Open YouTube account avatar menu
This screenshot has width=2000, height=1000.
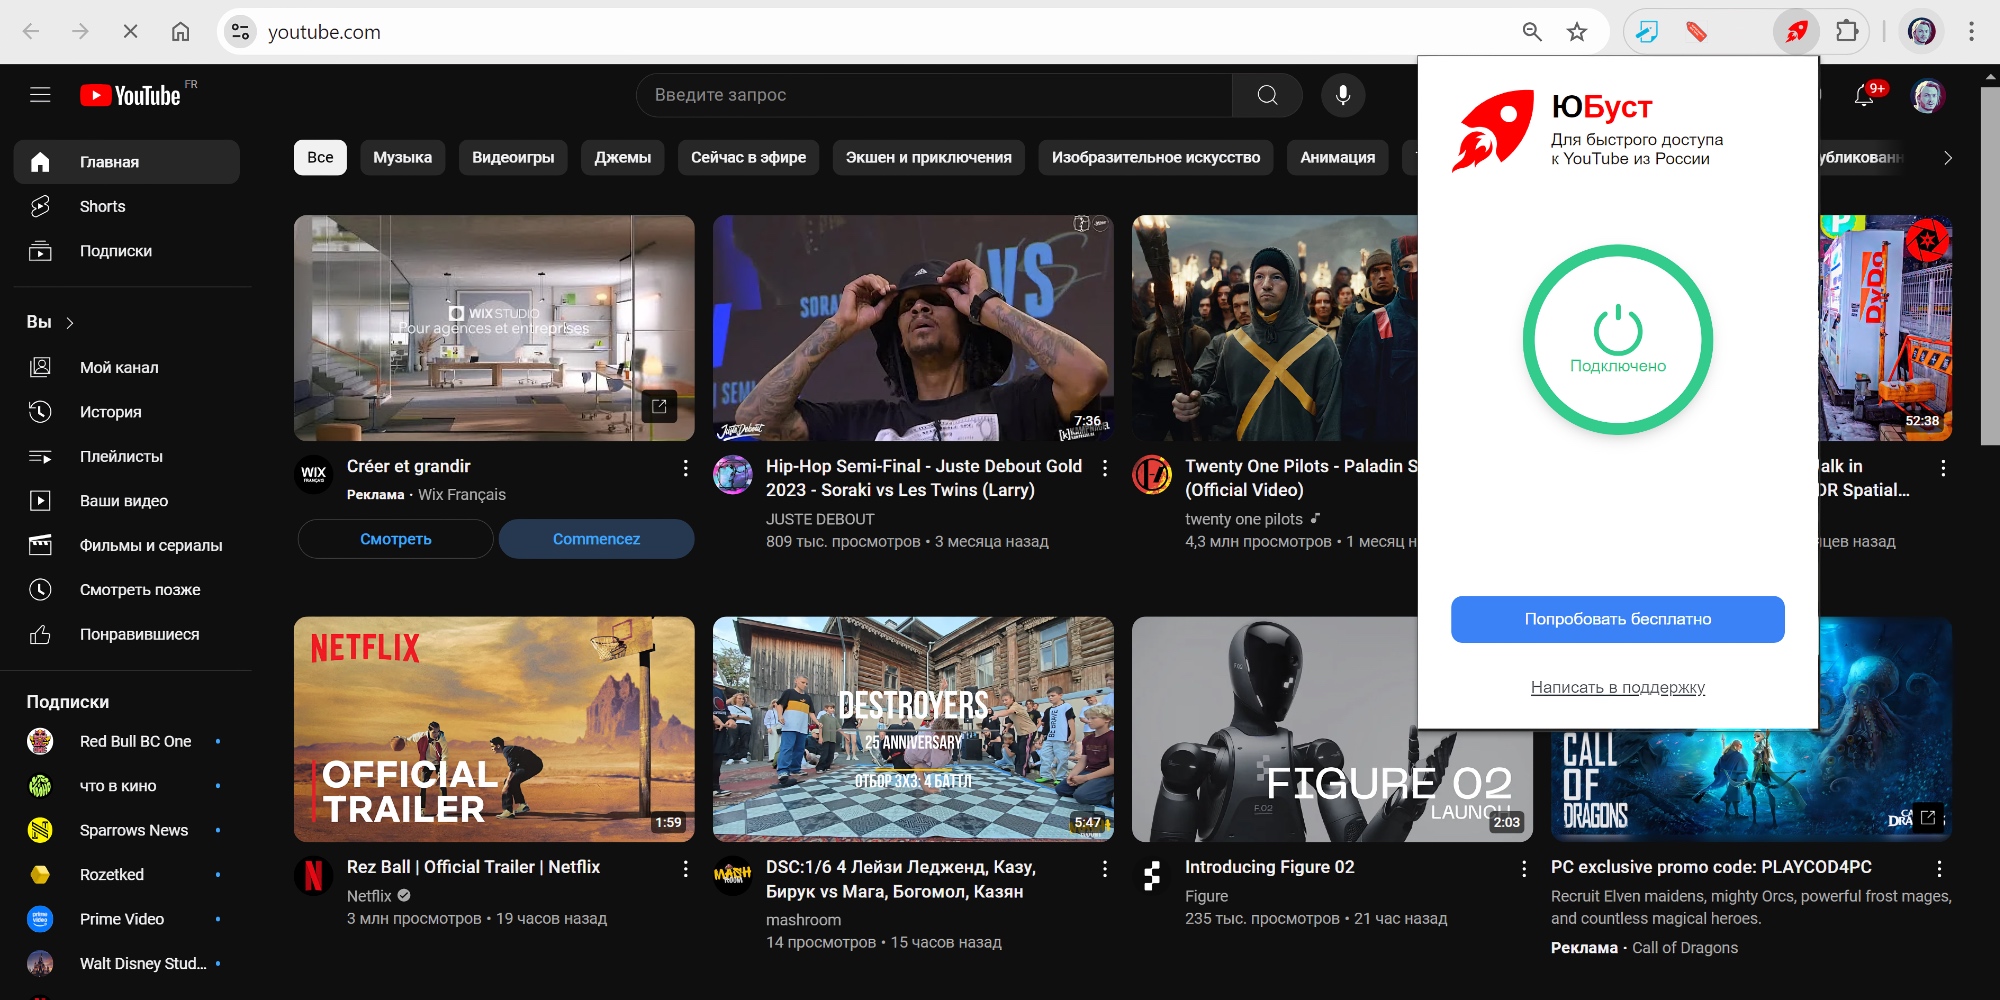tap(1927, 95)
